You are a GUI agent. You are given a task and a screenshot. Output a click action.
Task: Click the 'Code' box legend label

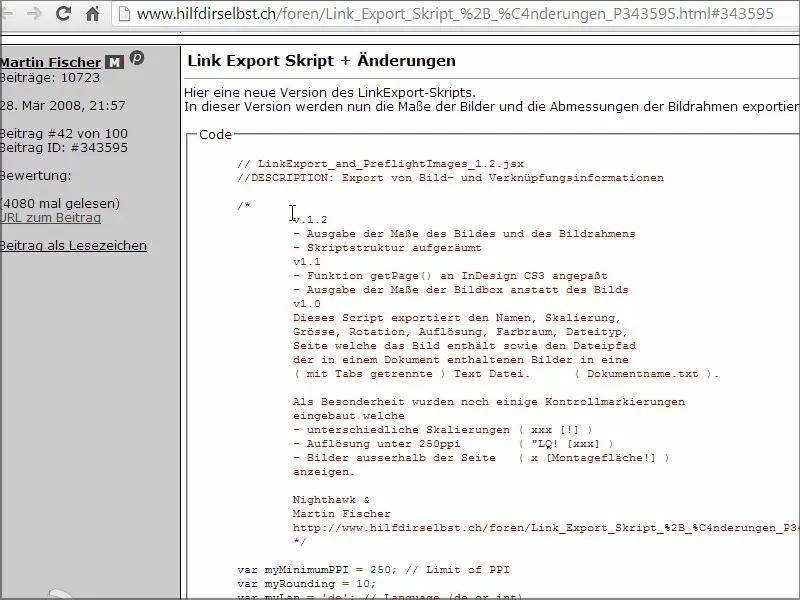[215, 135]
